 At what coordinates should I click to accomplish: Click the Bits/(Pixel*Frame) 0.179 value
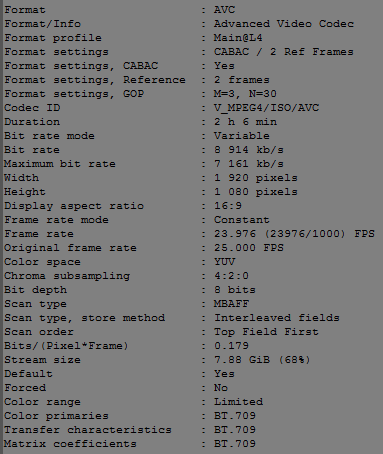pos(231,346)
